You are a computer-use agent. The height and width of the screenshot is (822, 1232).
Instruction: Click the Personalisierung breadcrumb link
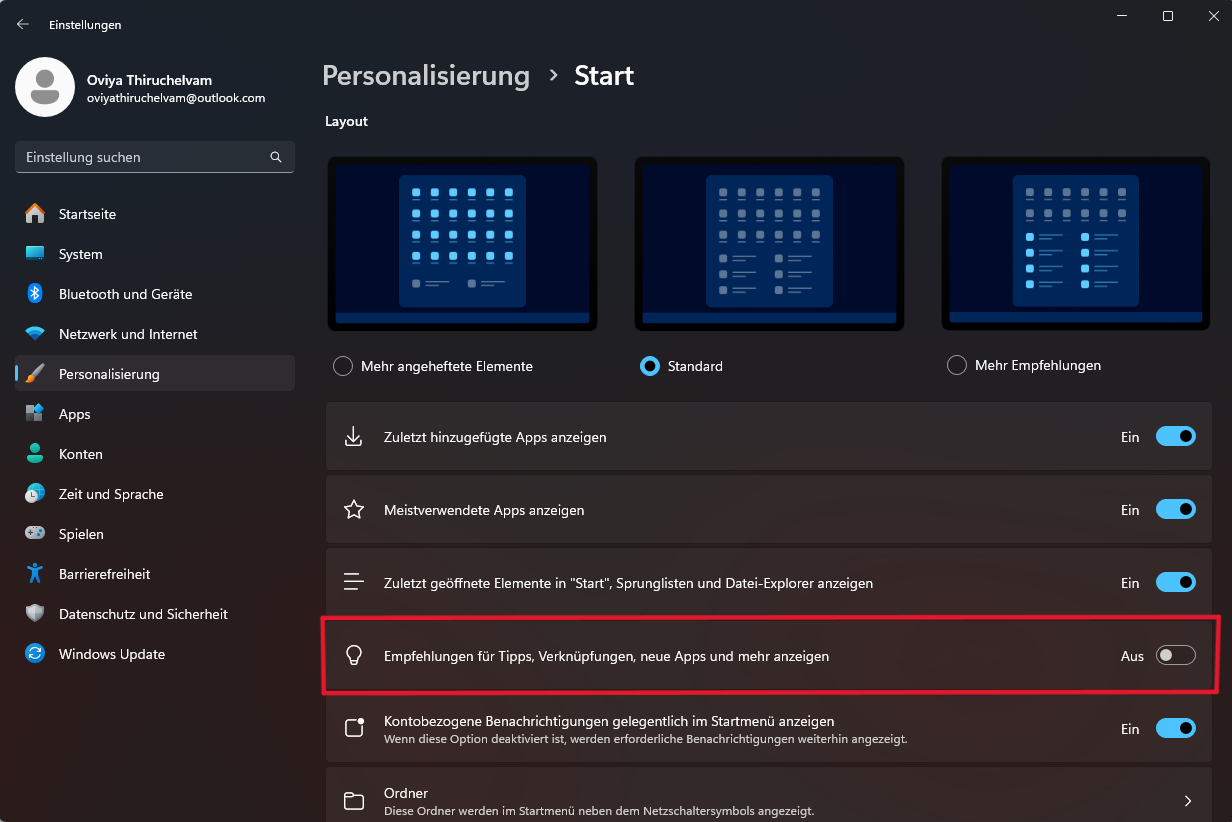(426, 76)
